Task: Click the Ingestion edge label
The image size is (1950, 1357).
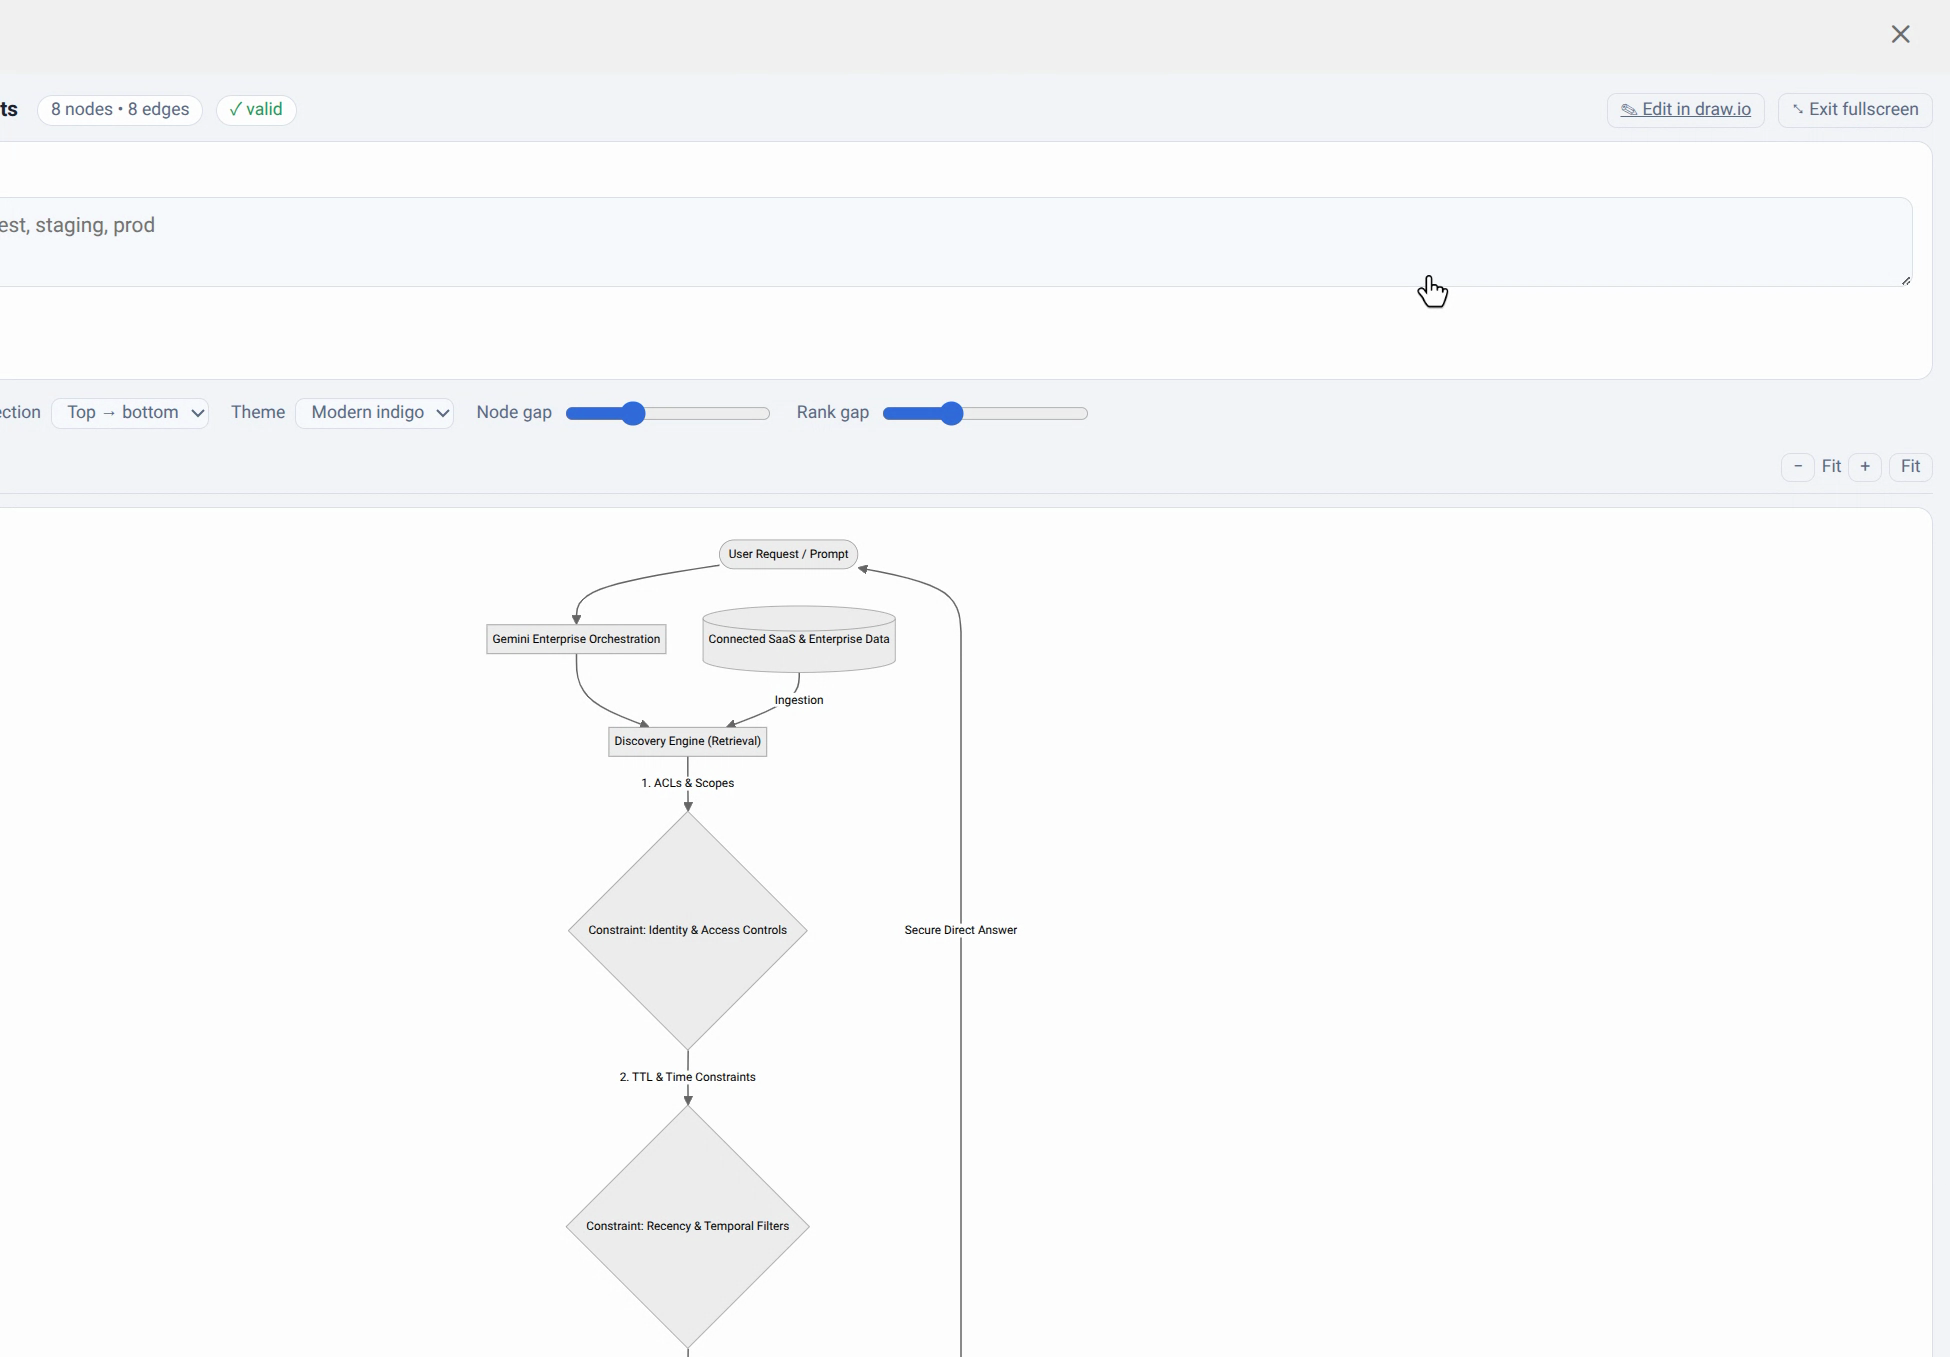Action: pyautogui.click(x=799, y=700)
